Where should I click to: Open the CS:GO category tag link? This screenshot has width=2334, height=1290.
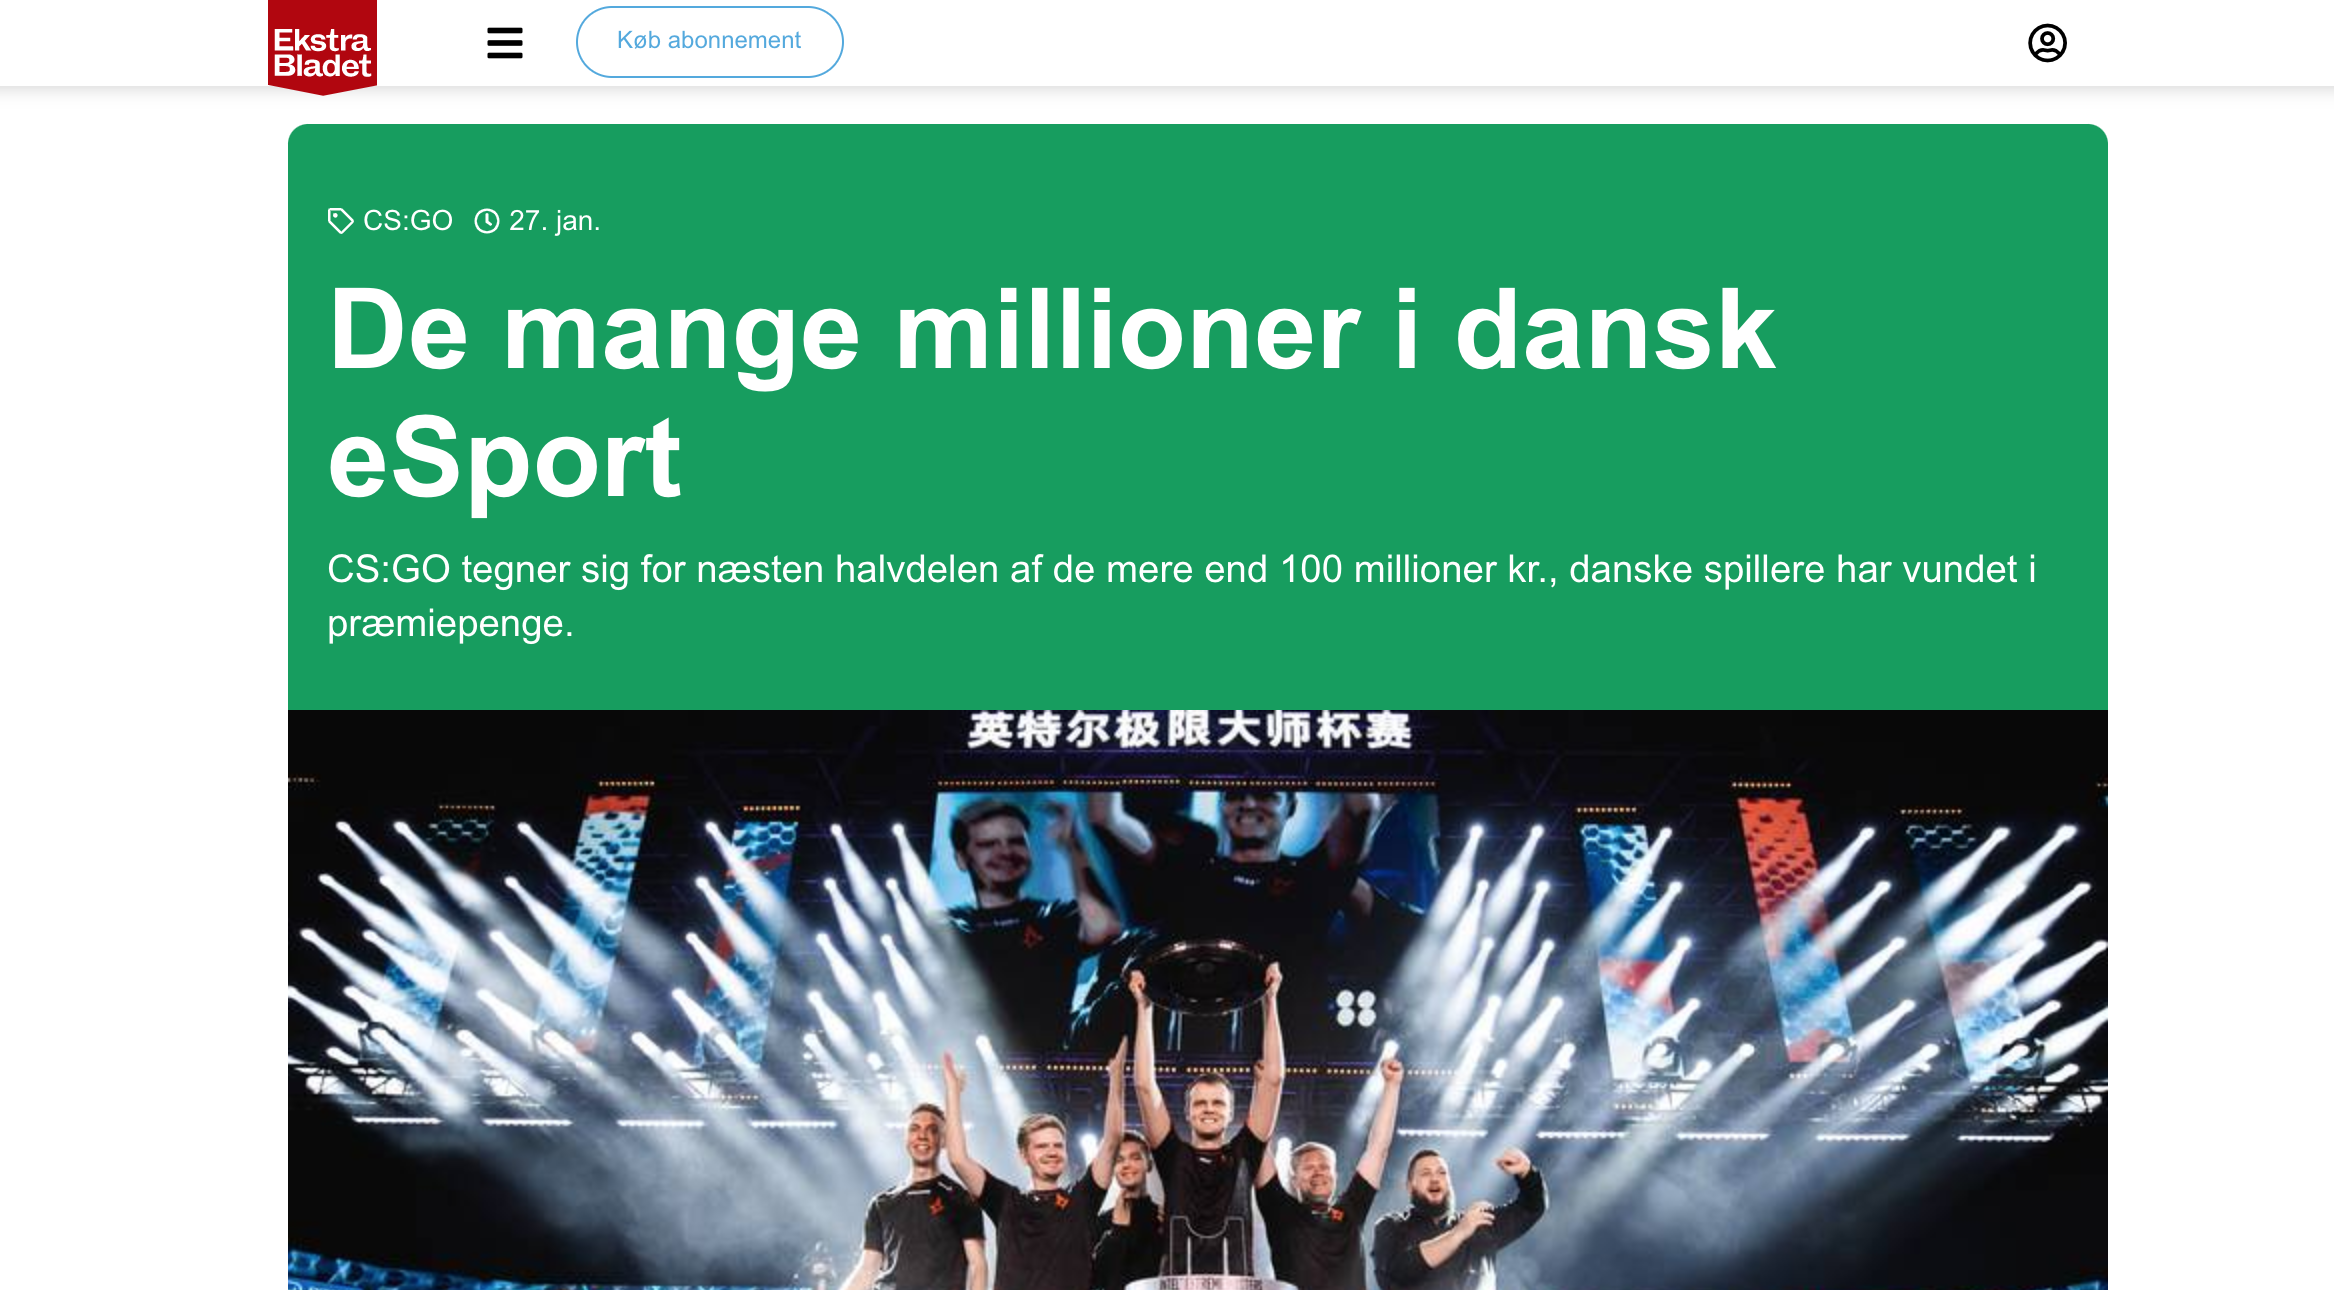[408, 221]
